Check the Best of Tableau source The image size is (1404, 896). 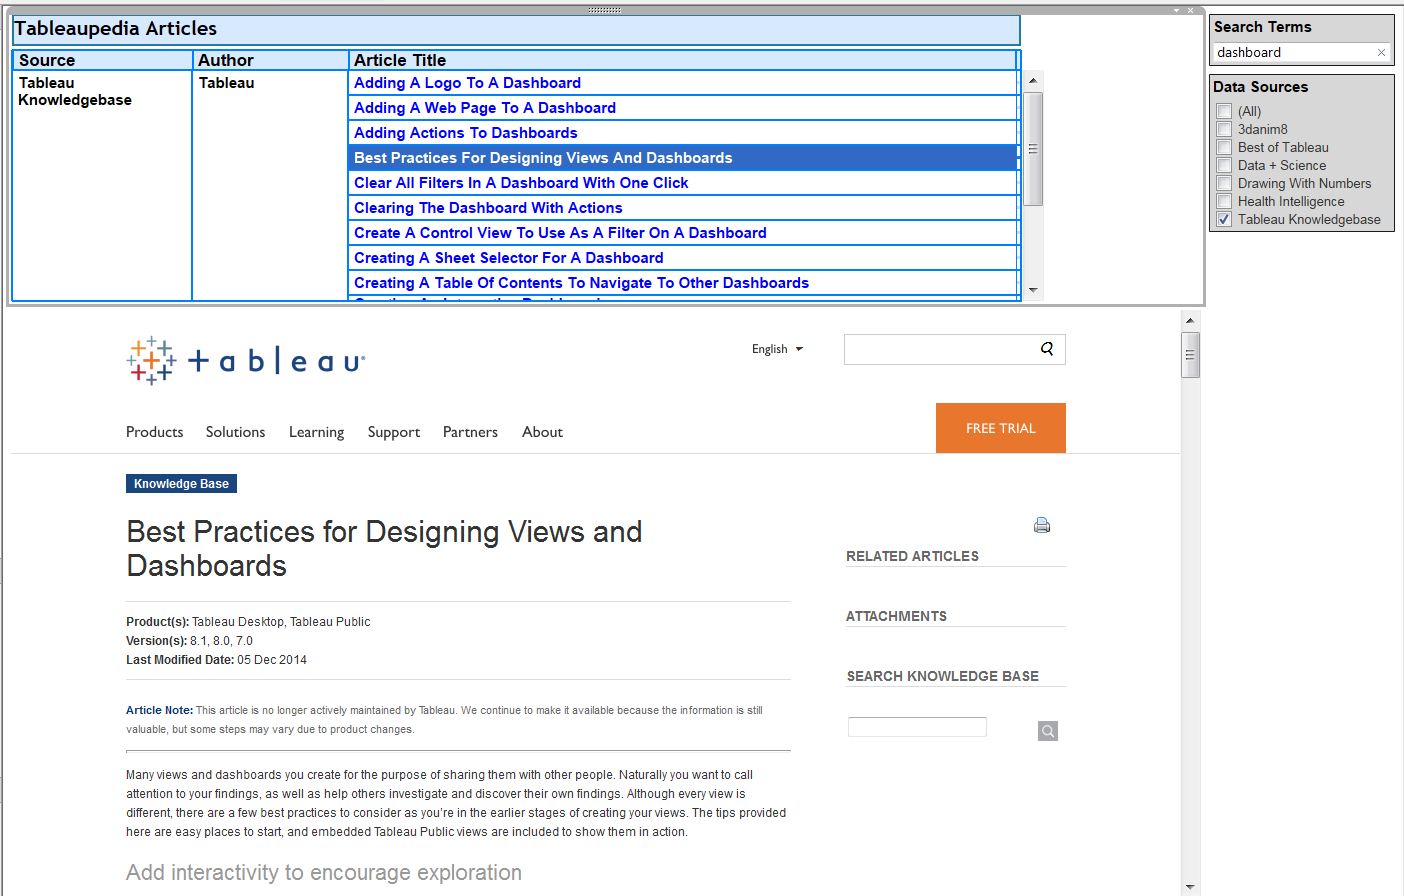point(1224,147)
